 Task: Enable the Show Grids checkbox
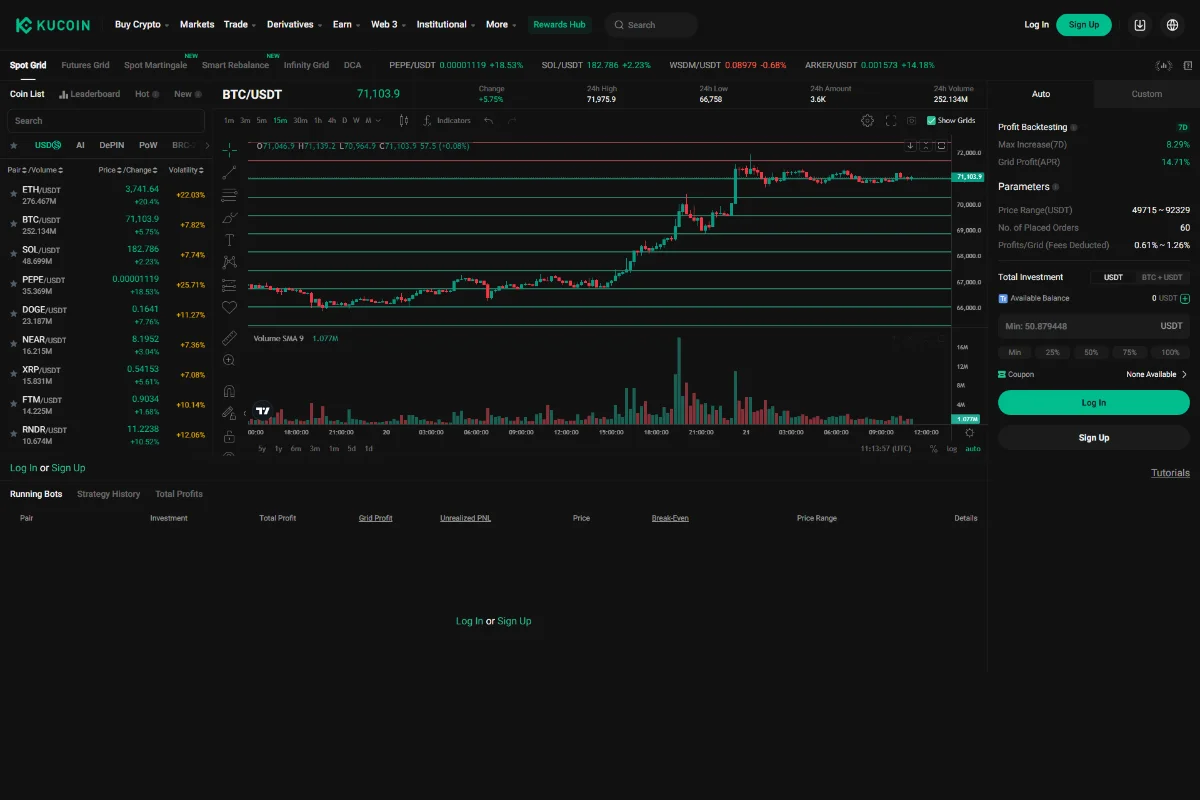(933, 120)
